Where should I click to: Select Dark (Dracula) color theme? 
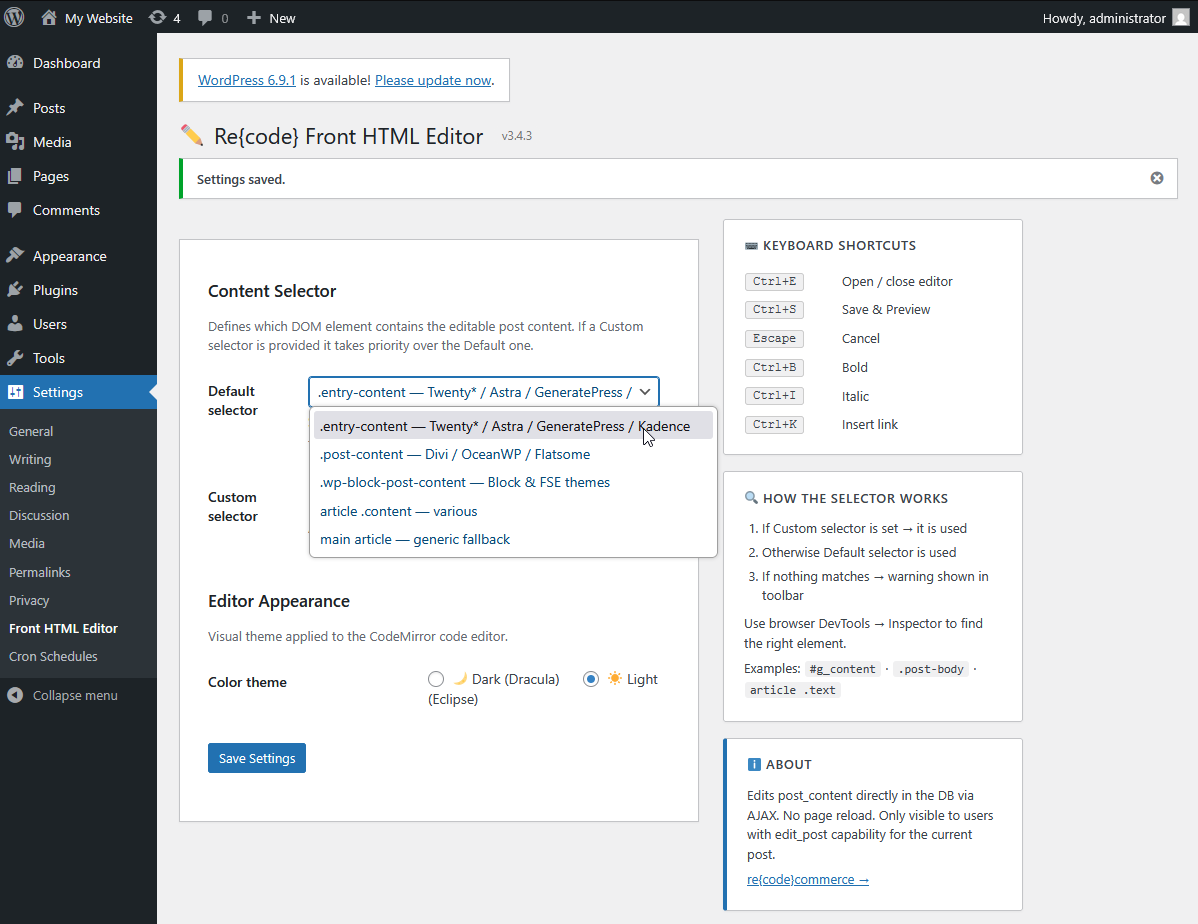436,679
